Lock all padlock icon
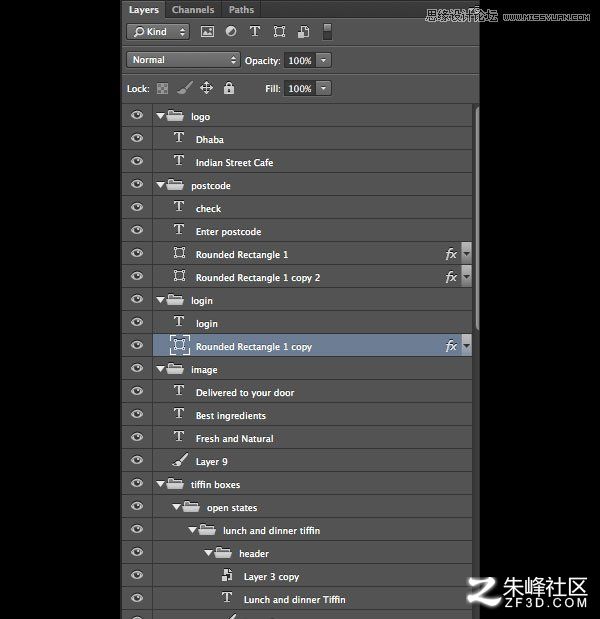 click(229, 88)
